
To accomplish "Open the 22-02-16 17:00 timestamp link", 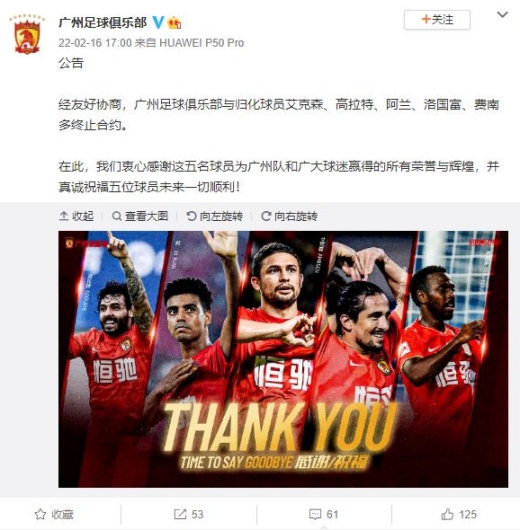I will [95, 43].
